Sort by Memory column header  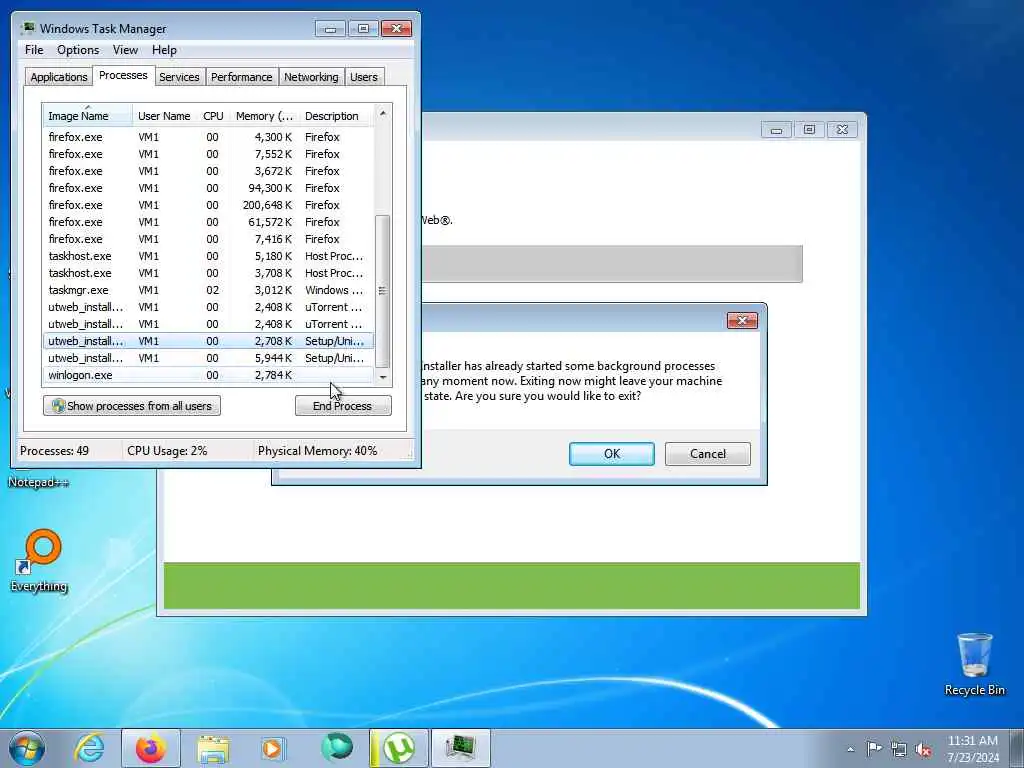[x=264, y=116]
